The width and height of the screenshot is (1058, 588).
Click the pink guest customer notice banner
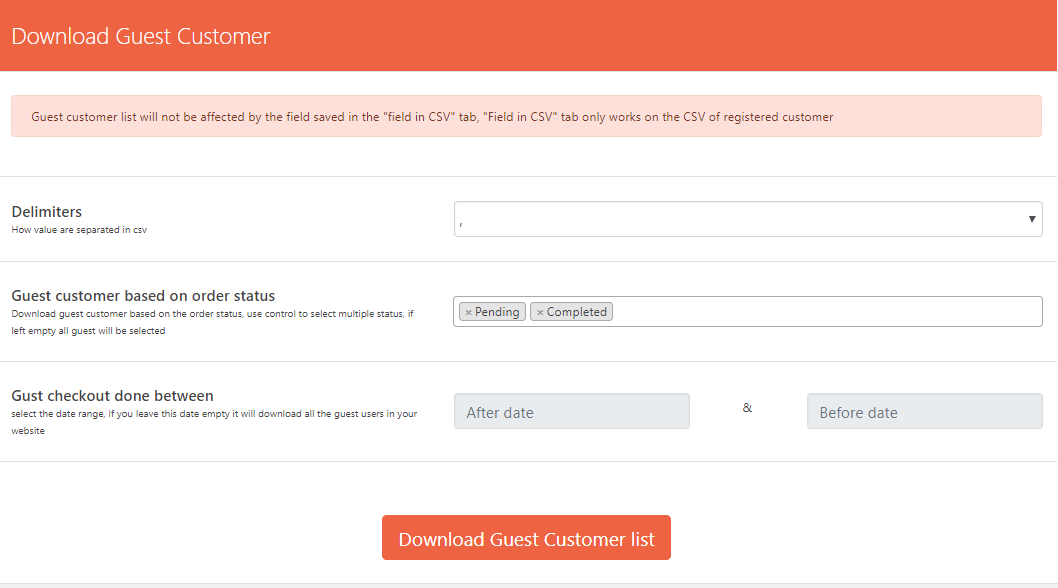pos(526,116)
